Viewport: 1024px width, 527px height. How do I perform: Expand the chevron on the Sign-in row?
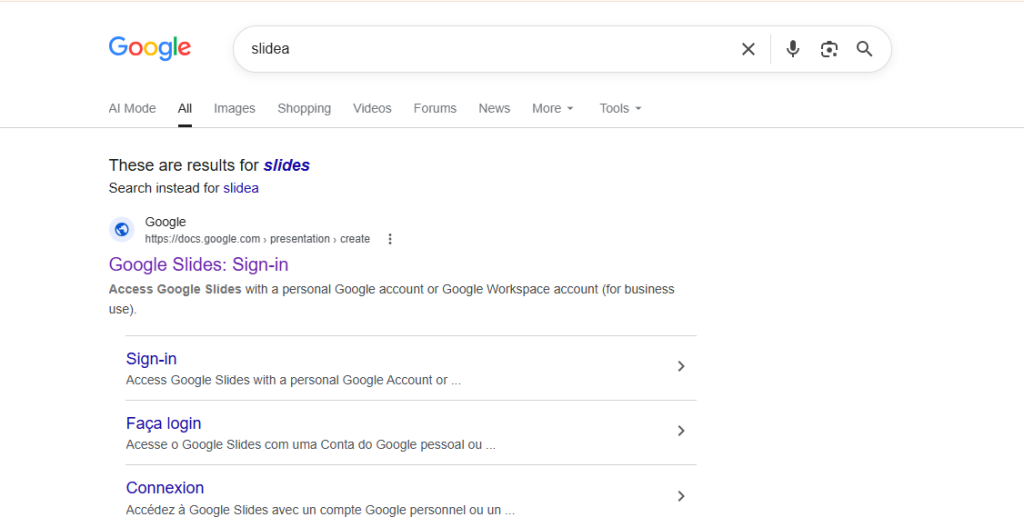680,366
